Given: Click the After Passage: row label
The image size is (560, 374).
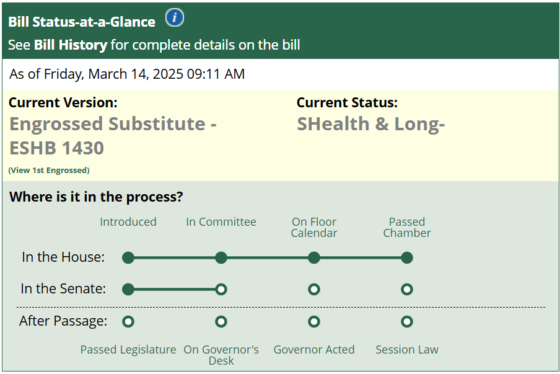Looking at the screenshot, I should click(x=63, y=321).
